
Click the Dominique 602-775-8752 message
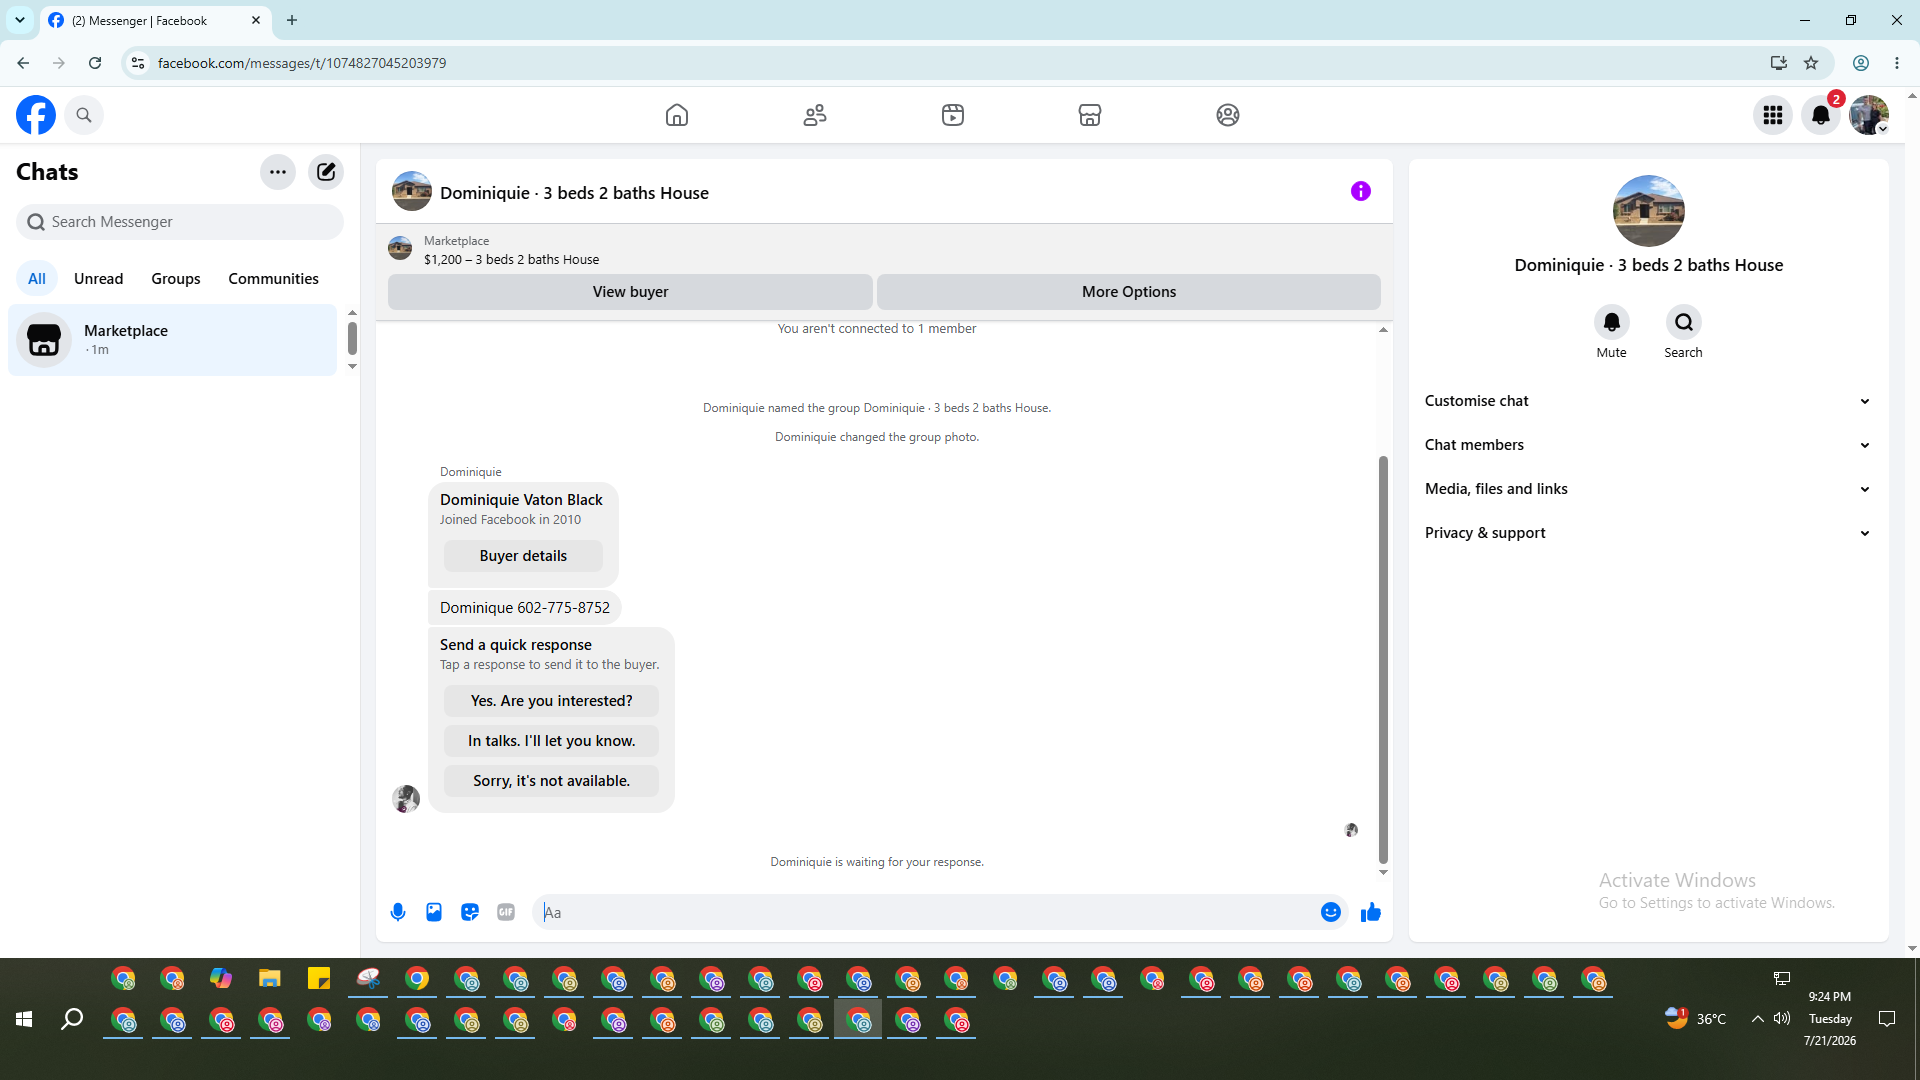click(x=525, y=608)
